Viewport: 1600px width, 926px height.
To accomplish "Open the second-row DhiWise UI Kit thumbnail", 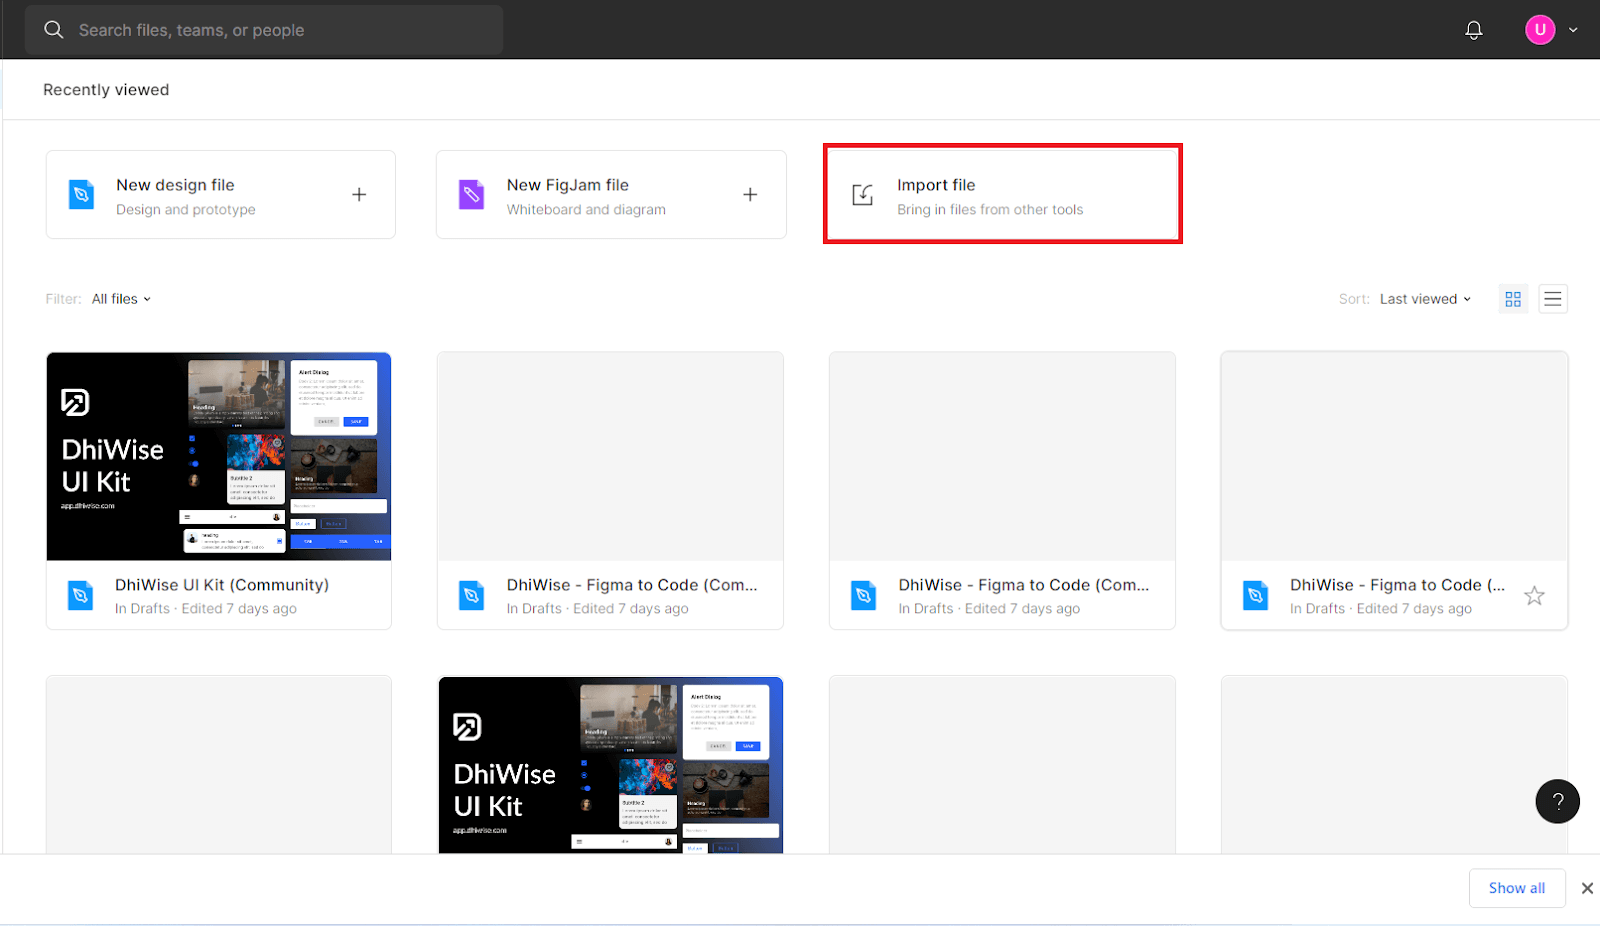I will (611, 765).
